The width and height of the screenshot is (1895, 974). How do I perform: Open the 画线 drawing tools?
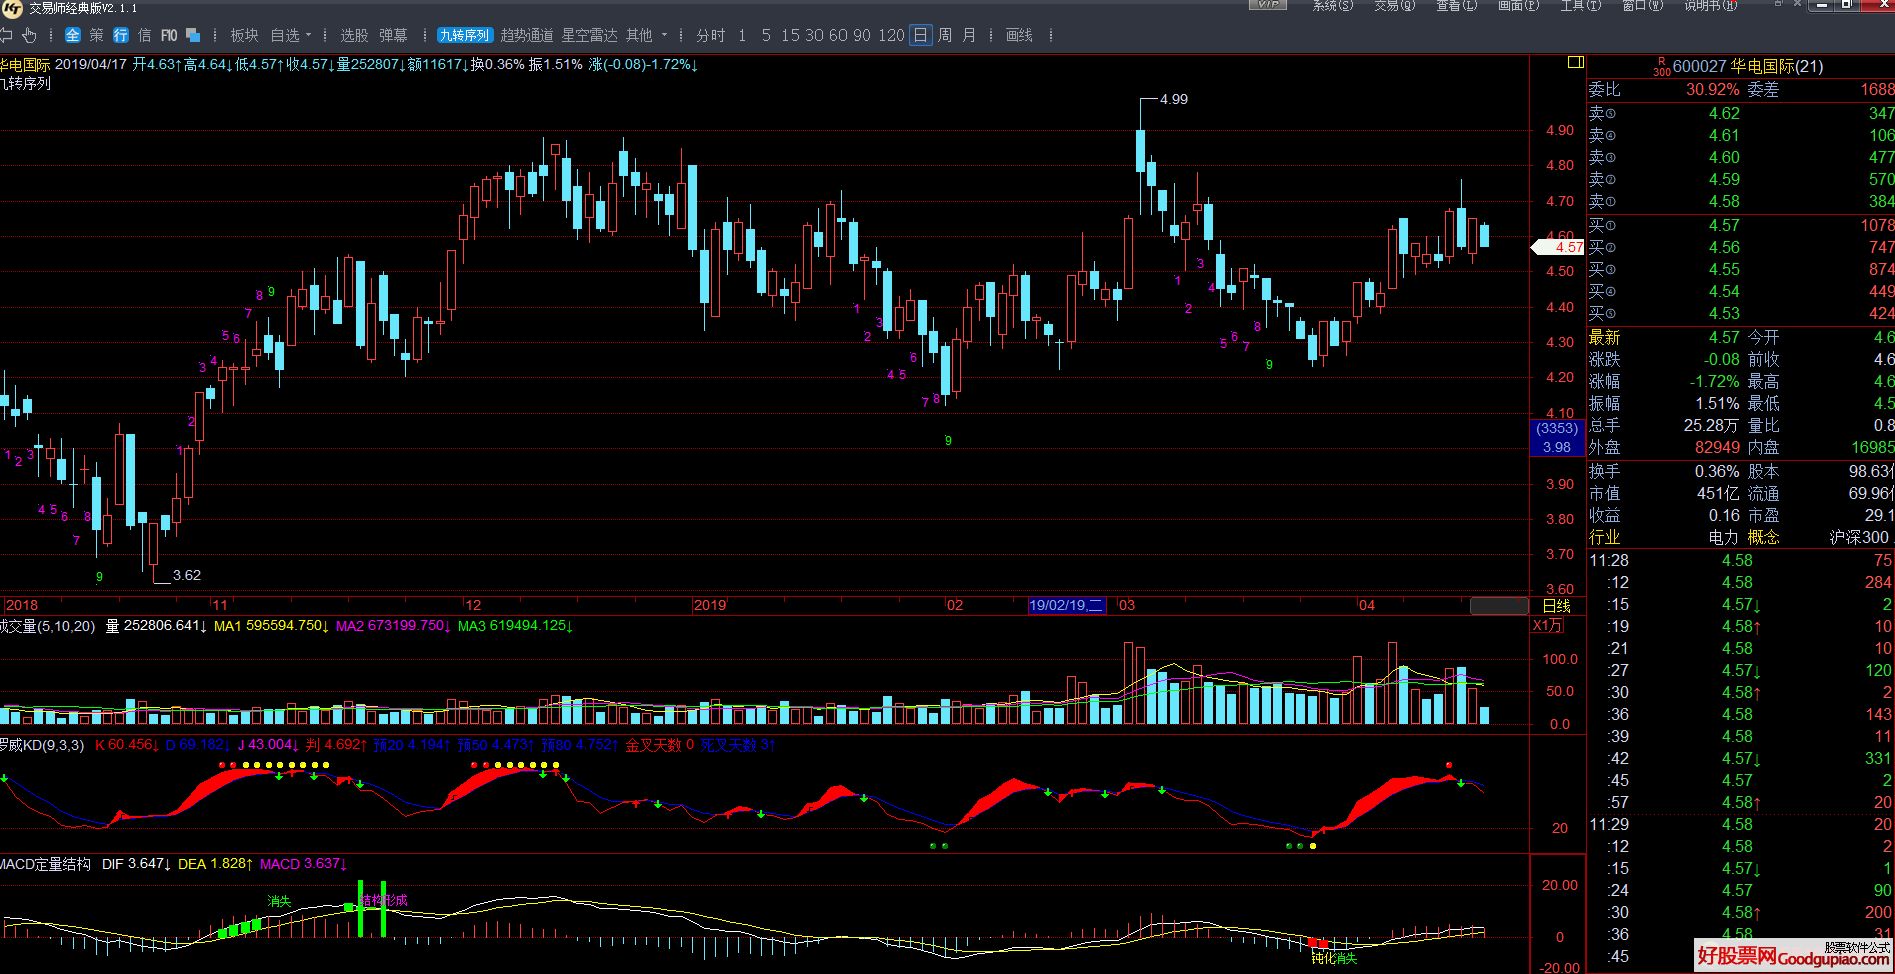[x=1019, y=35]
